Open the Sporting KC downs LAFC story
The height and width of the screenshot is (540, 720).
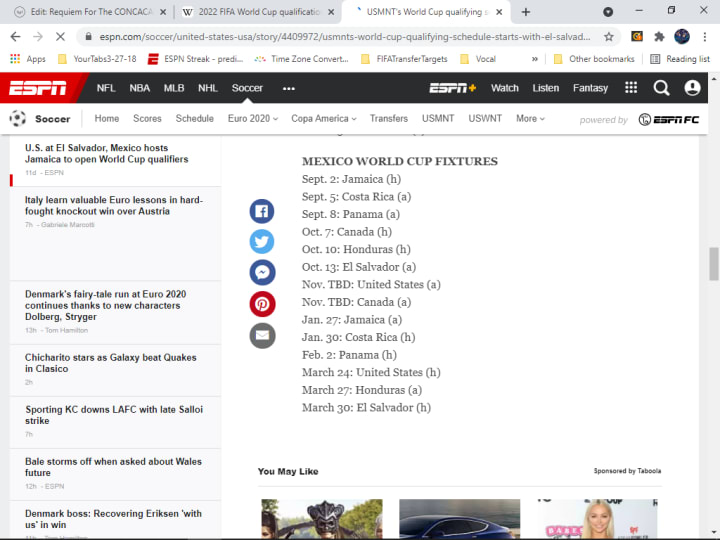[x=114, y=415]
